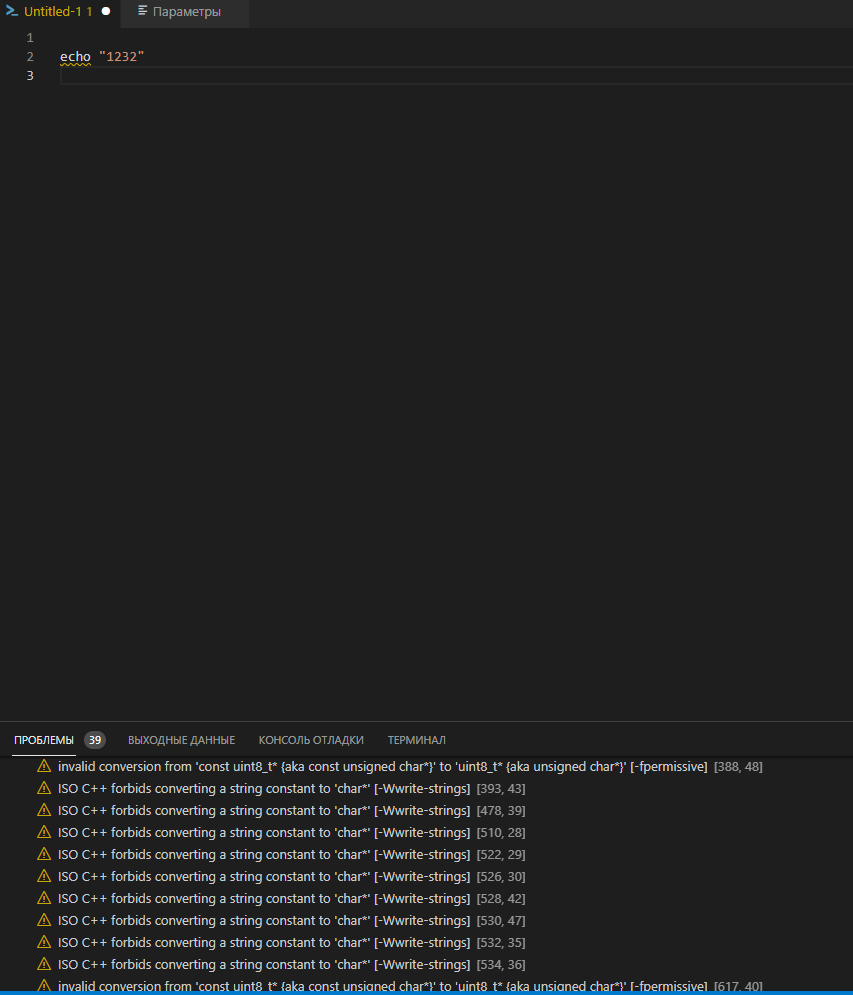Click the PowerShell file icon on Untitled-1 tab
The height and width of the screenshot is (995, 853).
pos(11,11)
